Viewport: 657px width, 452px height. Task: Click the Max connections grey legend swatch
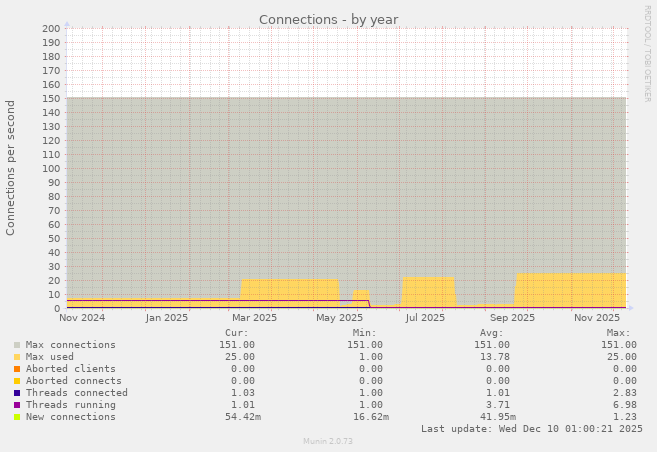[17, 345]
